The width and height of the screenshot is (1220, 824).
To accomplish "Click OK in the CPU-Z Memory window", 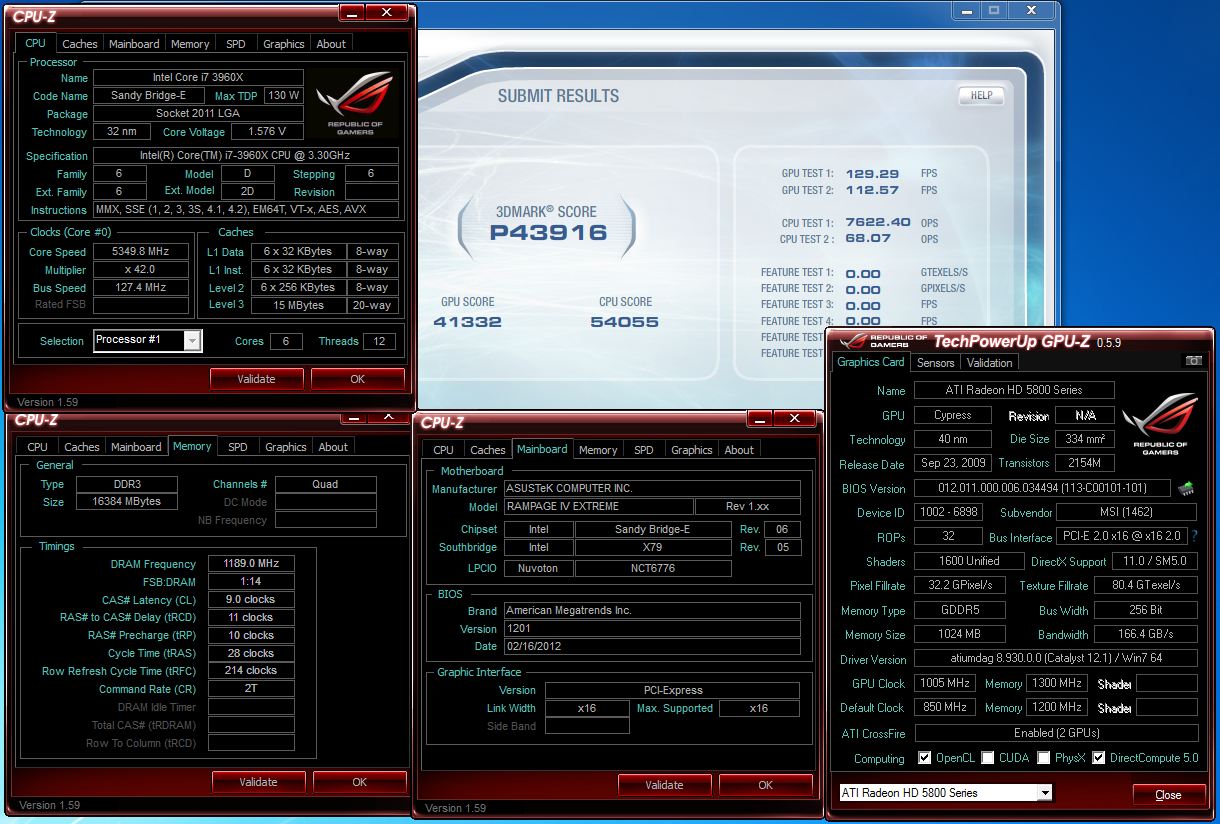I will click(360, 782).
